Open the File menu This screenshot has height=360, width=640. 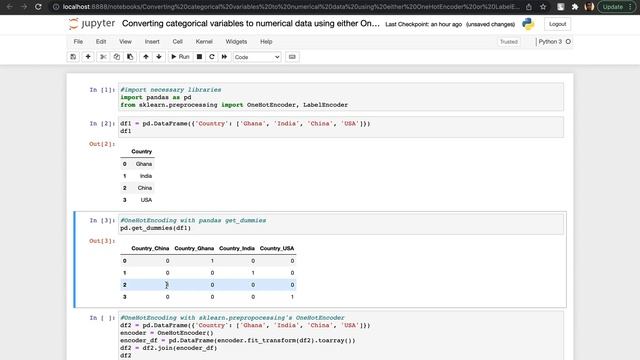[78, 42]
